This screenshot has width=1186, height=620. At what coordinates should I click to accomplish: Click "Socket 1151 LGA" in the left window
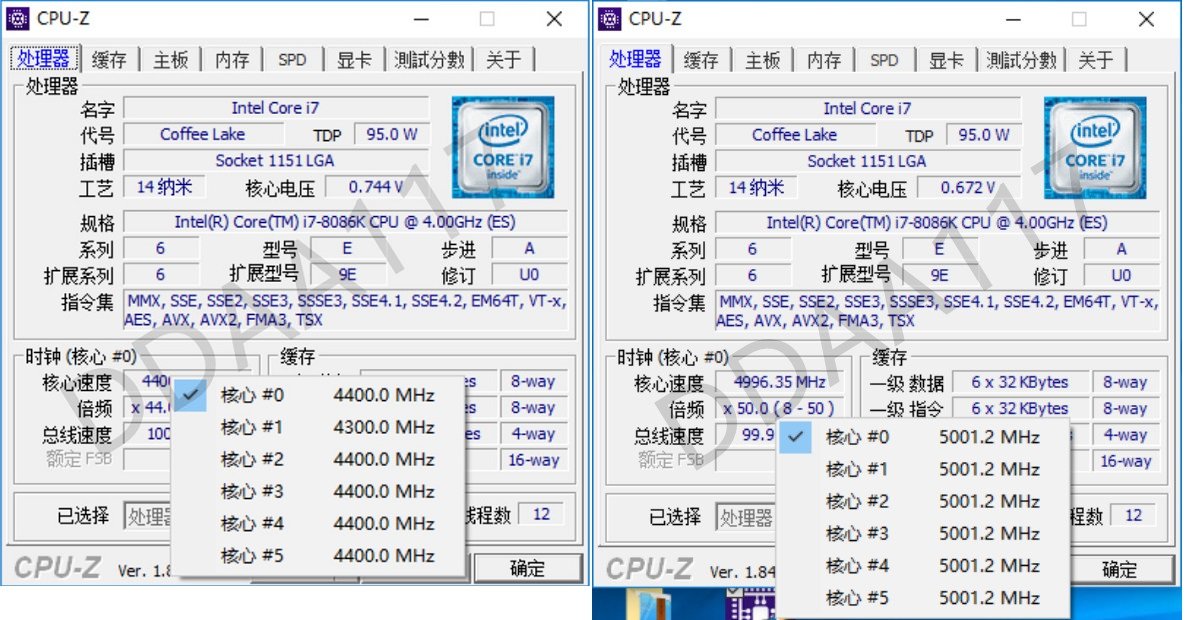pyautogui.click(x=276, y=160)
